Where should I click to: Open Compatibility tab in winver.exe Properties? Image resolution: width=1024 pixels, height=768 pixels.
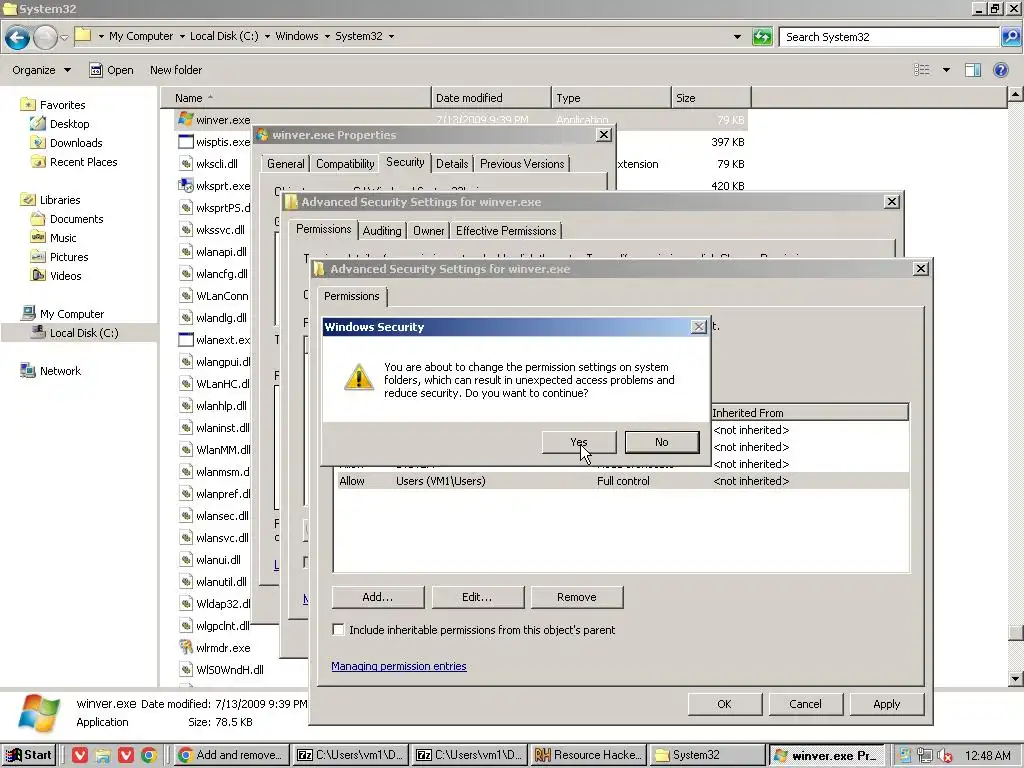point(345,164)
